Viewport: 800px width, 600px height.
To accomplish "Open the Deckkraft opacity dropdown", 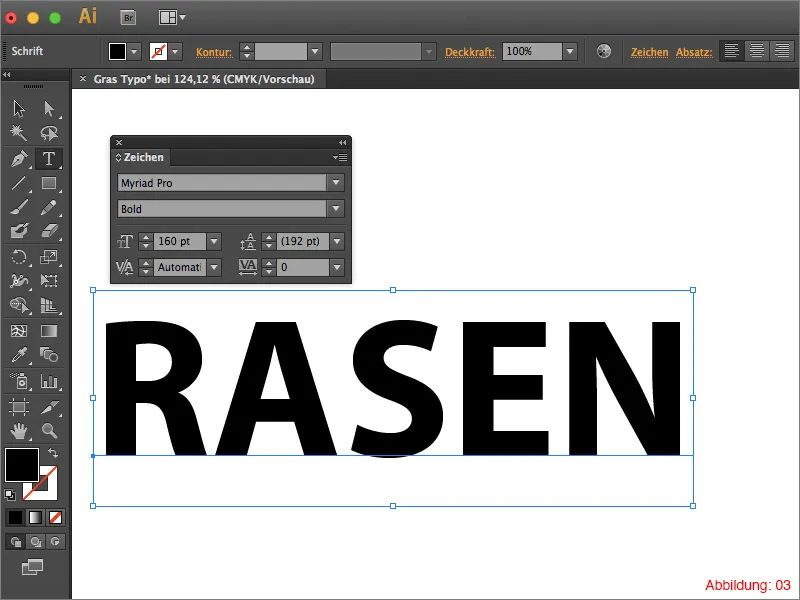I will pos(568,51).
